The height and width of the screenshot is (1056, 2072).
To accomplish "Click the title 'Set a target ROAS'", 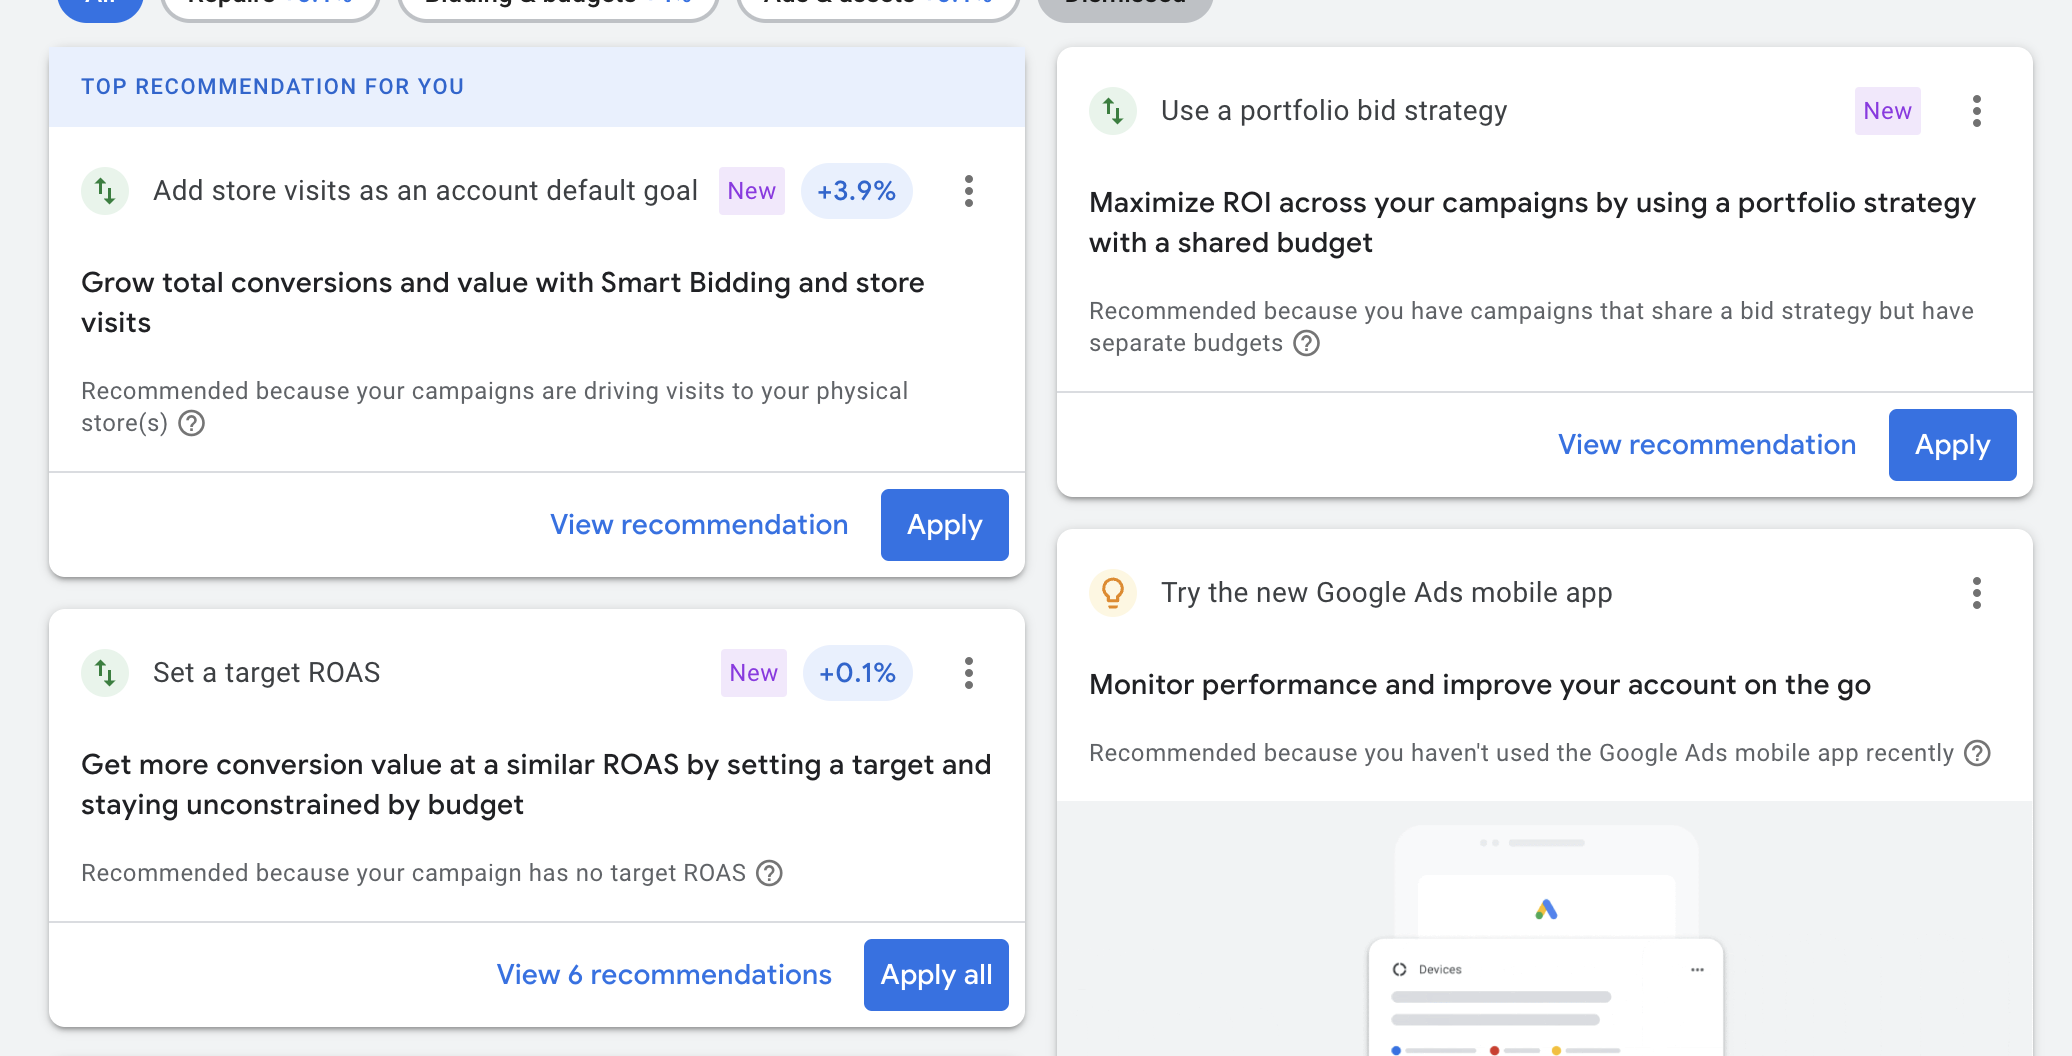I will (x=267, y=673).
